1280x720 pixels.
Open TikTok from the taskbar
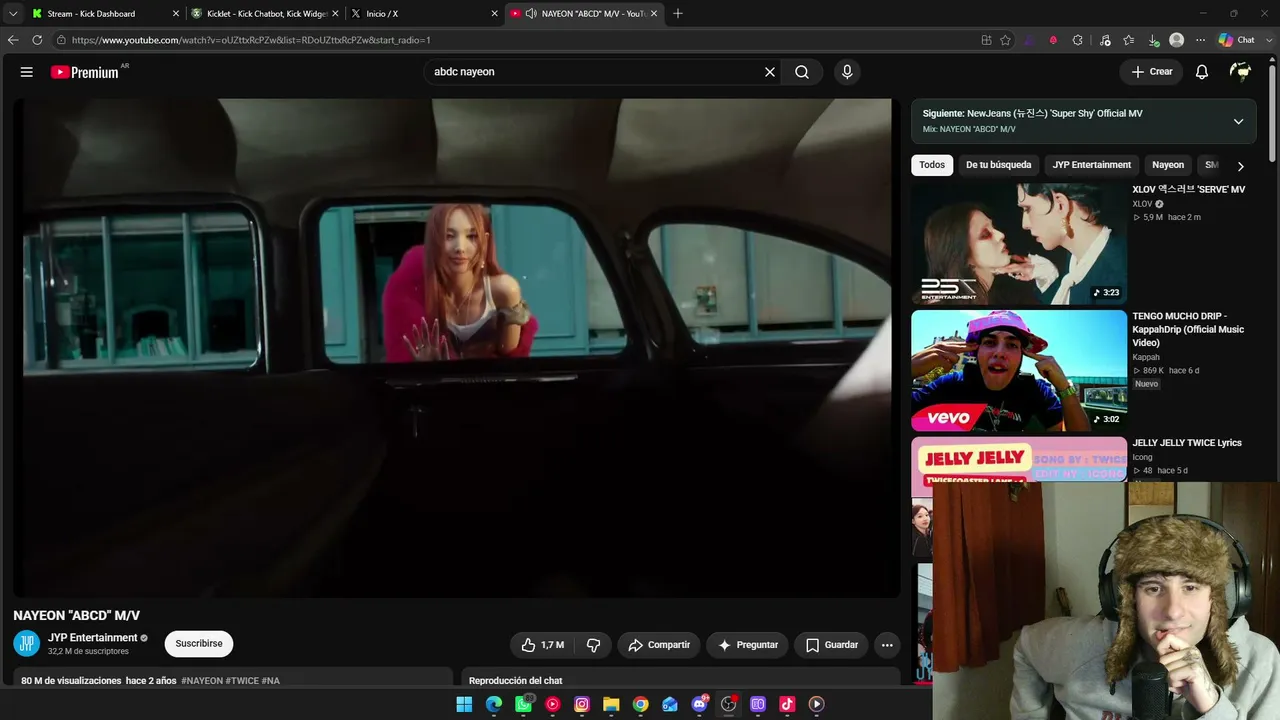(x=787, y=704)
